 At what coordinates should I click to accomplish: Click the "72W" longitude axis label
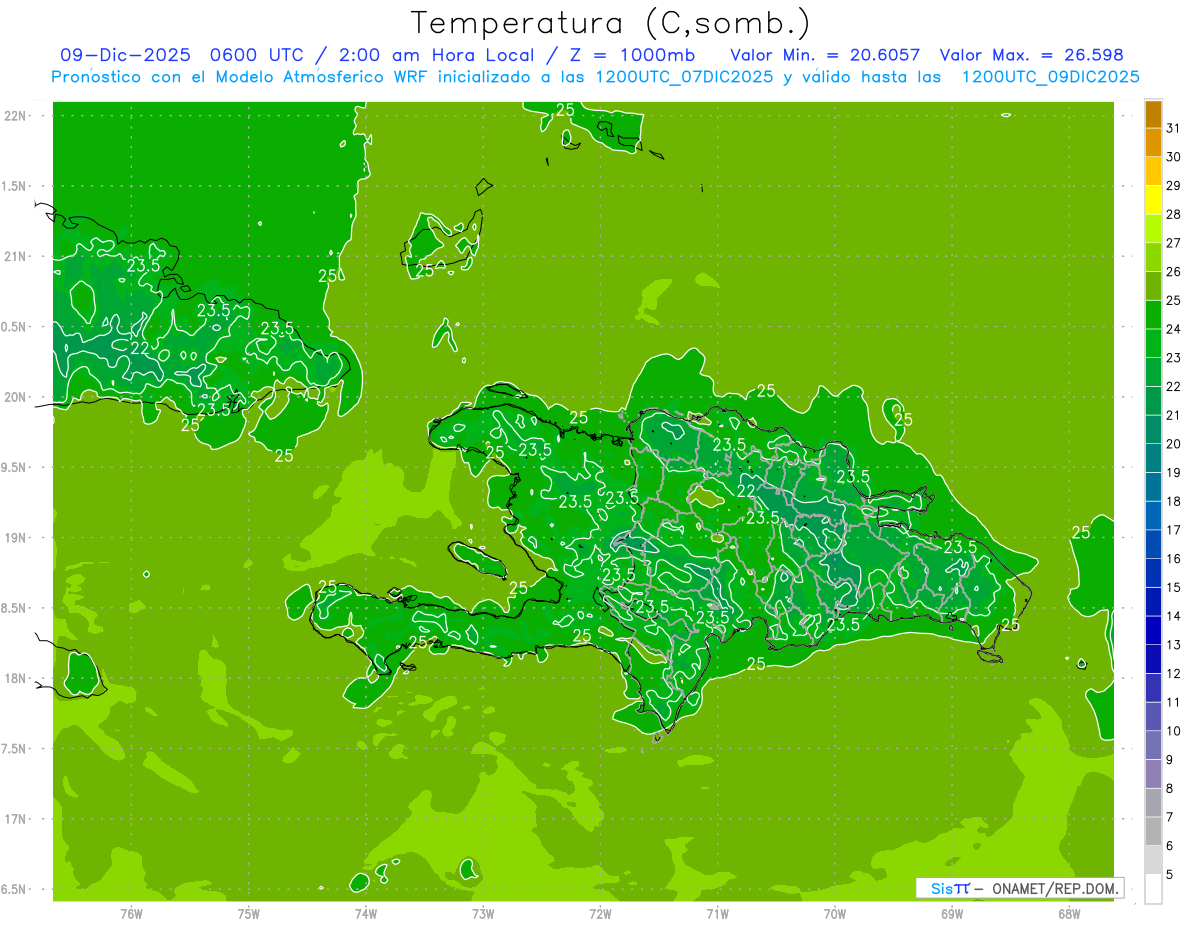pos(600,913)
